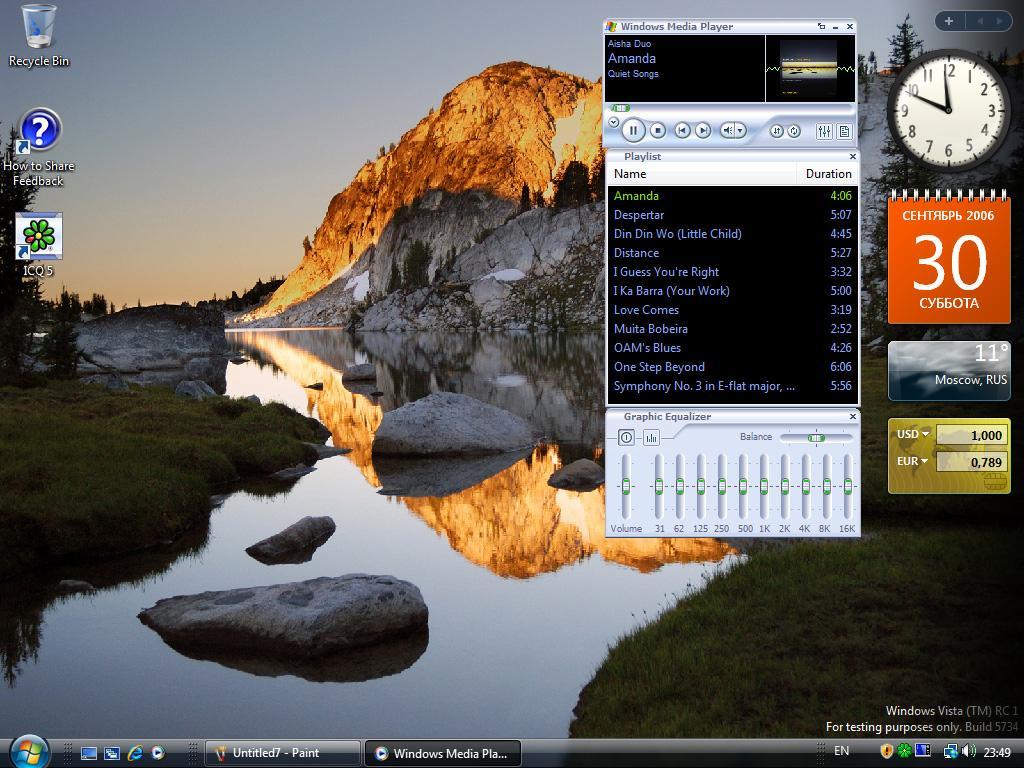Open the Recycle Bin desktop icon
The image size is (1024, 768).
click(x=39, y=37)
